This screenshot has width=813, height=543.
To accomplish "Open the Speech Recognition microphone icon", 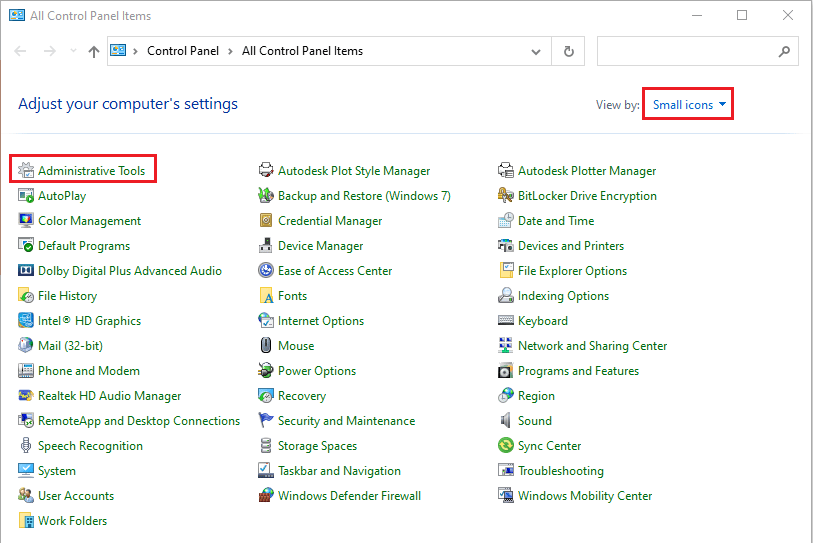I will click(25, 445).
